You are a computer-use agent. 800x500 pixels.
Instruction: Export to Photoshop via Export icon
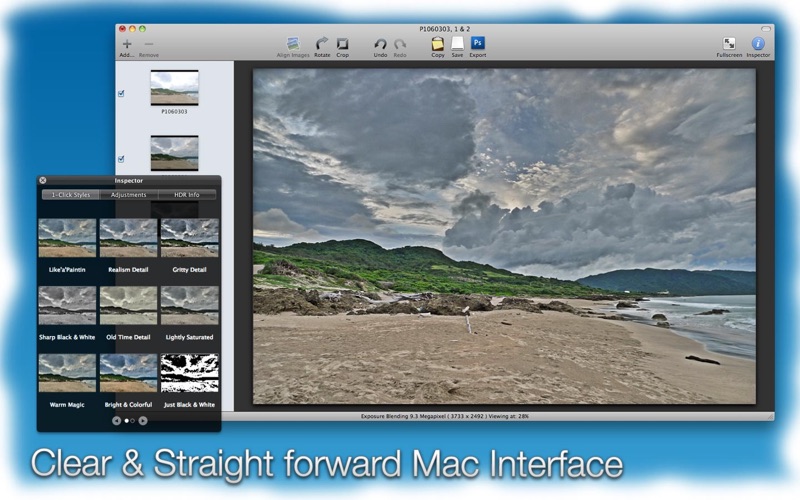(x=478, y=43)
